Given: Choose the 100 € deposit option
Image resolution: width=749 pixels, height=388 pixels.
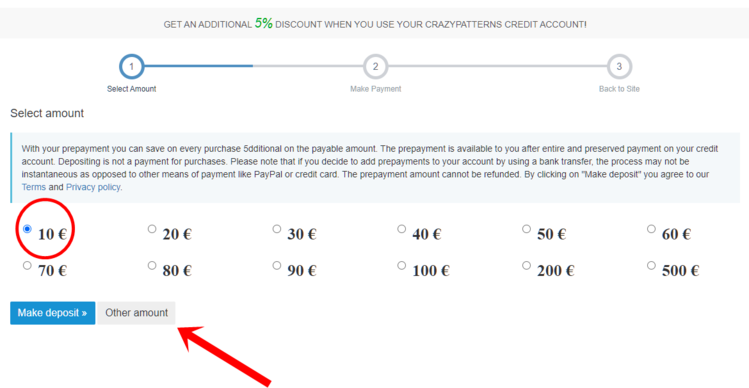Looking at the screenshot, I should click(401, 265).
